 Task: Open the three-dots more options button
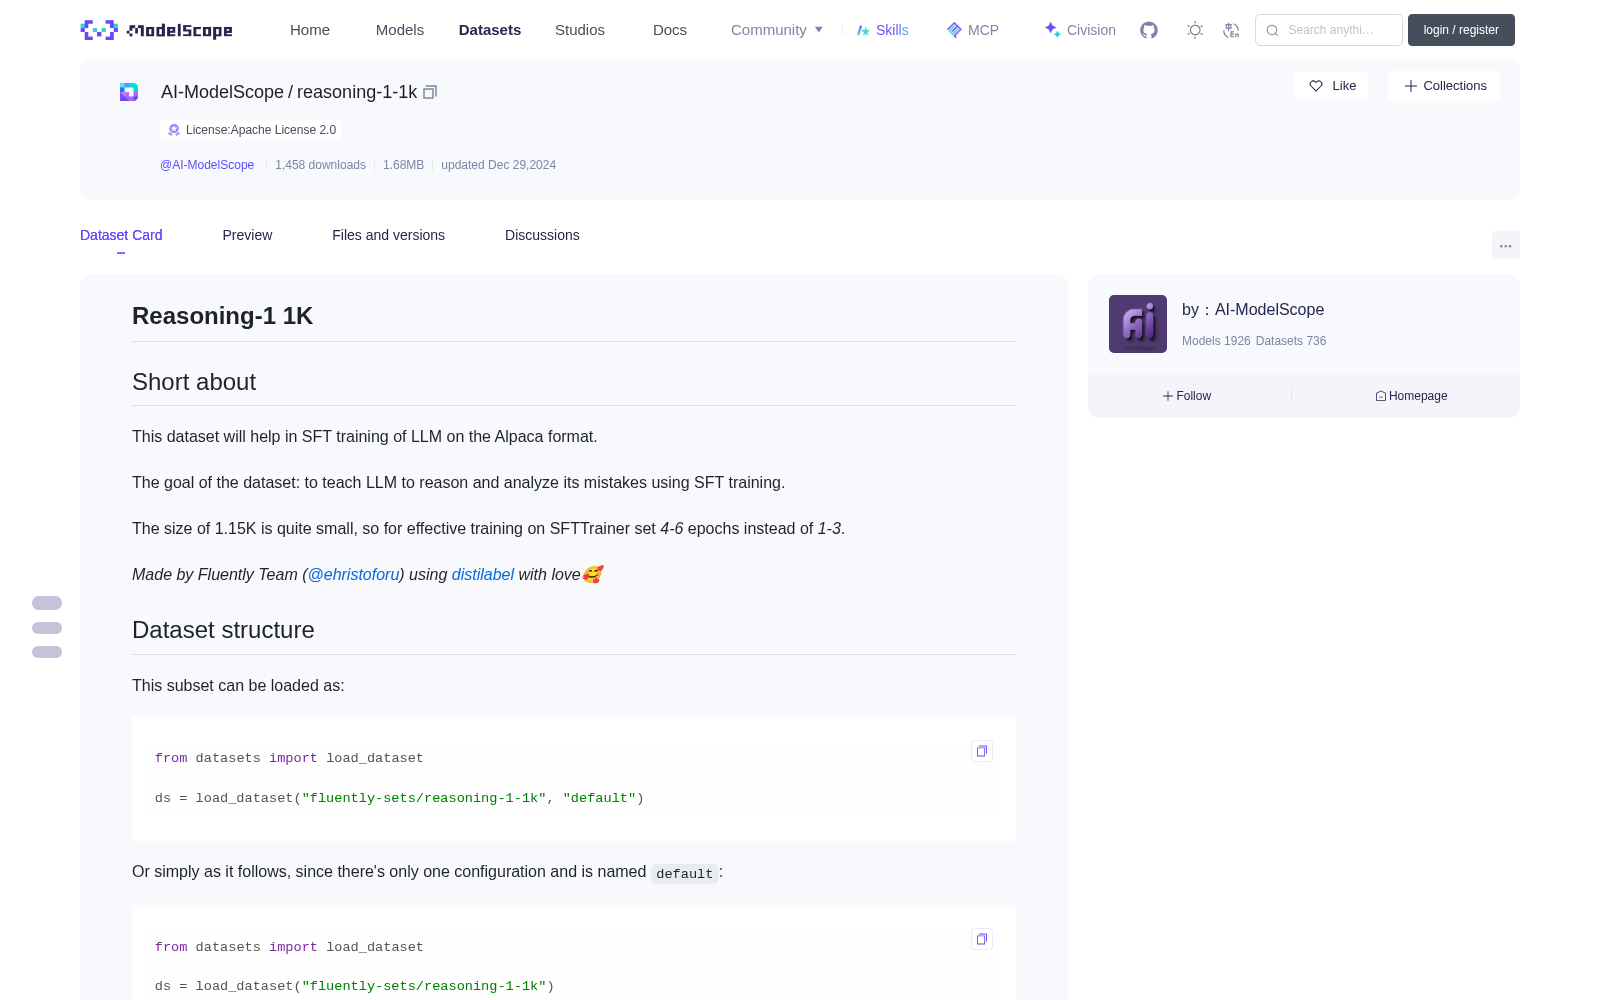tap(1505, 245)
